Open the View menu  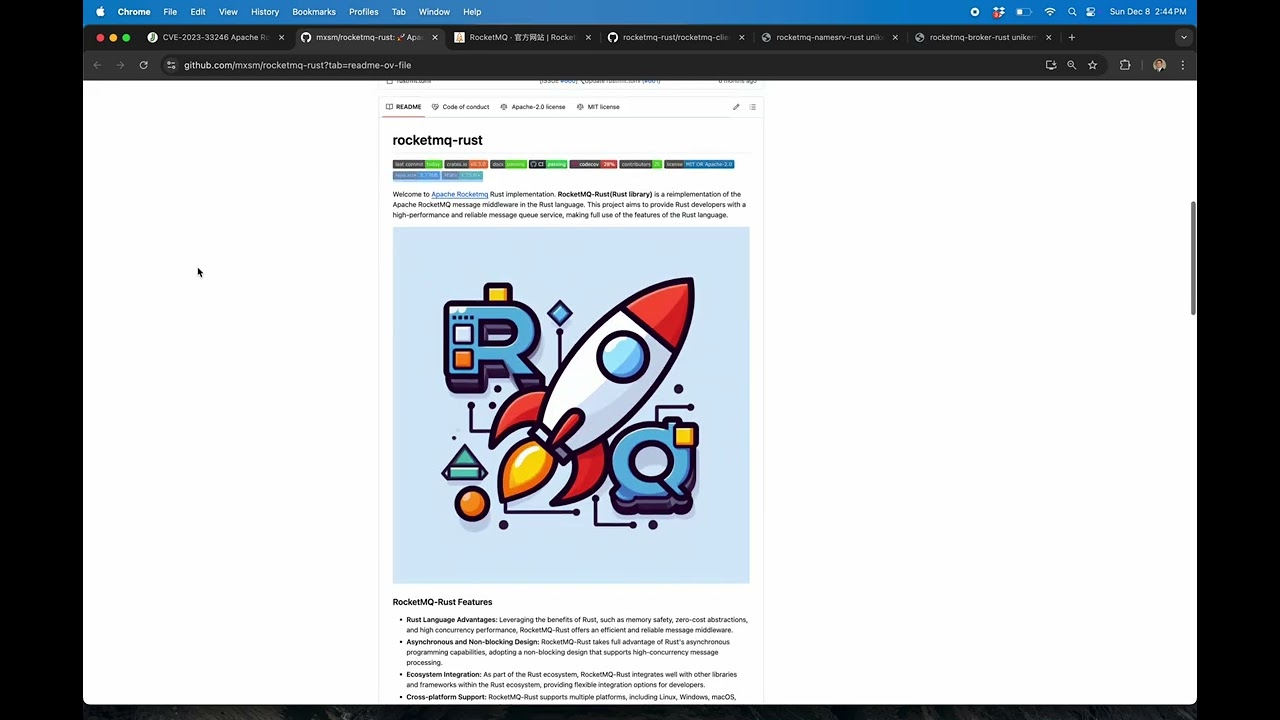(228, 12)
